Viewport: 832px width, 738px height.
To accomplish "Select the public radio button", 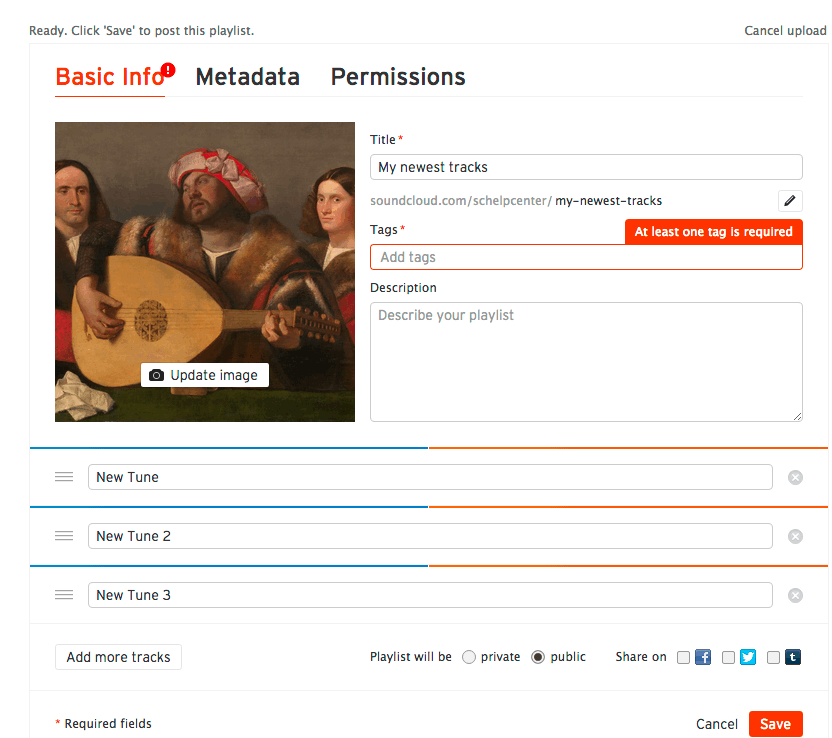I will click(538, 657).
